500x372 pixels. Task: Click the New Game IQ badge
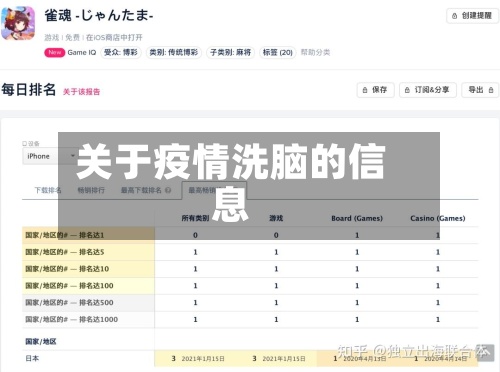(x=70, y=52)
